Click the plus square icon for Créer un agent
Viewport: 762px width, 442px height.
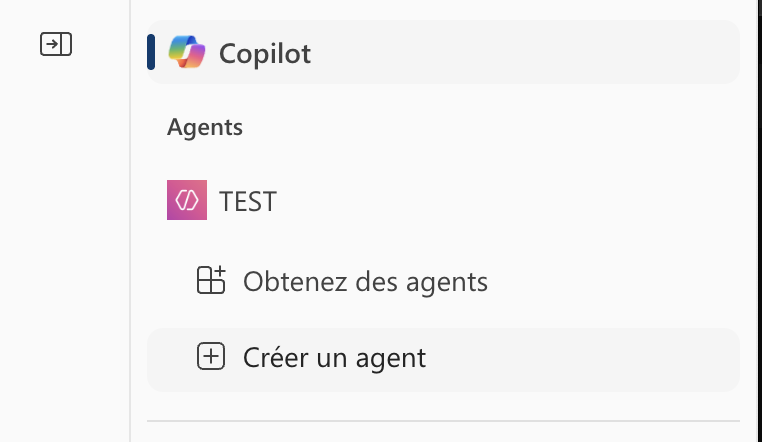tap(211, 357)
